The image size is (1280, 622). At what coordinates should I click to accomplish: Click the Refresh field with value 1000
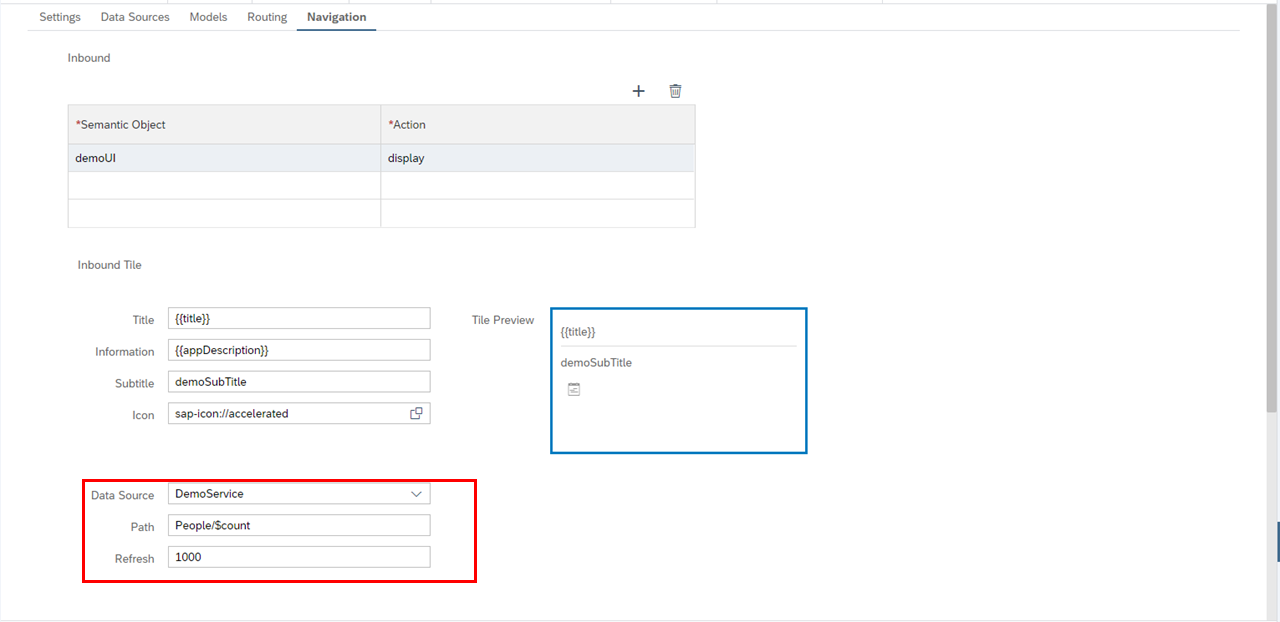(x=299, y=557)
